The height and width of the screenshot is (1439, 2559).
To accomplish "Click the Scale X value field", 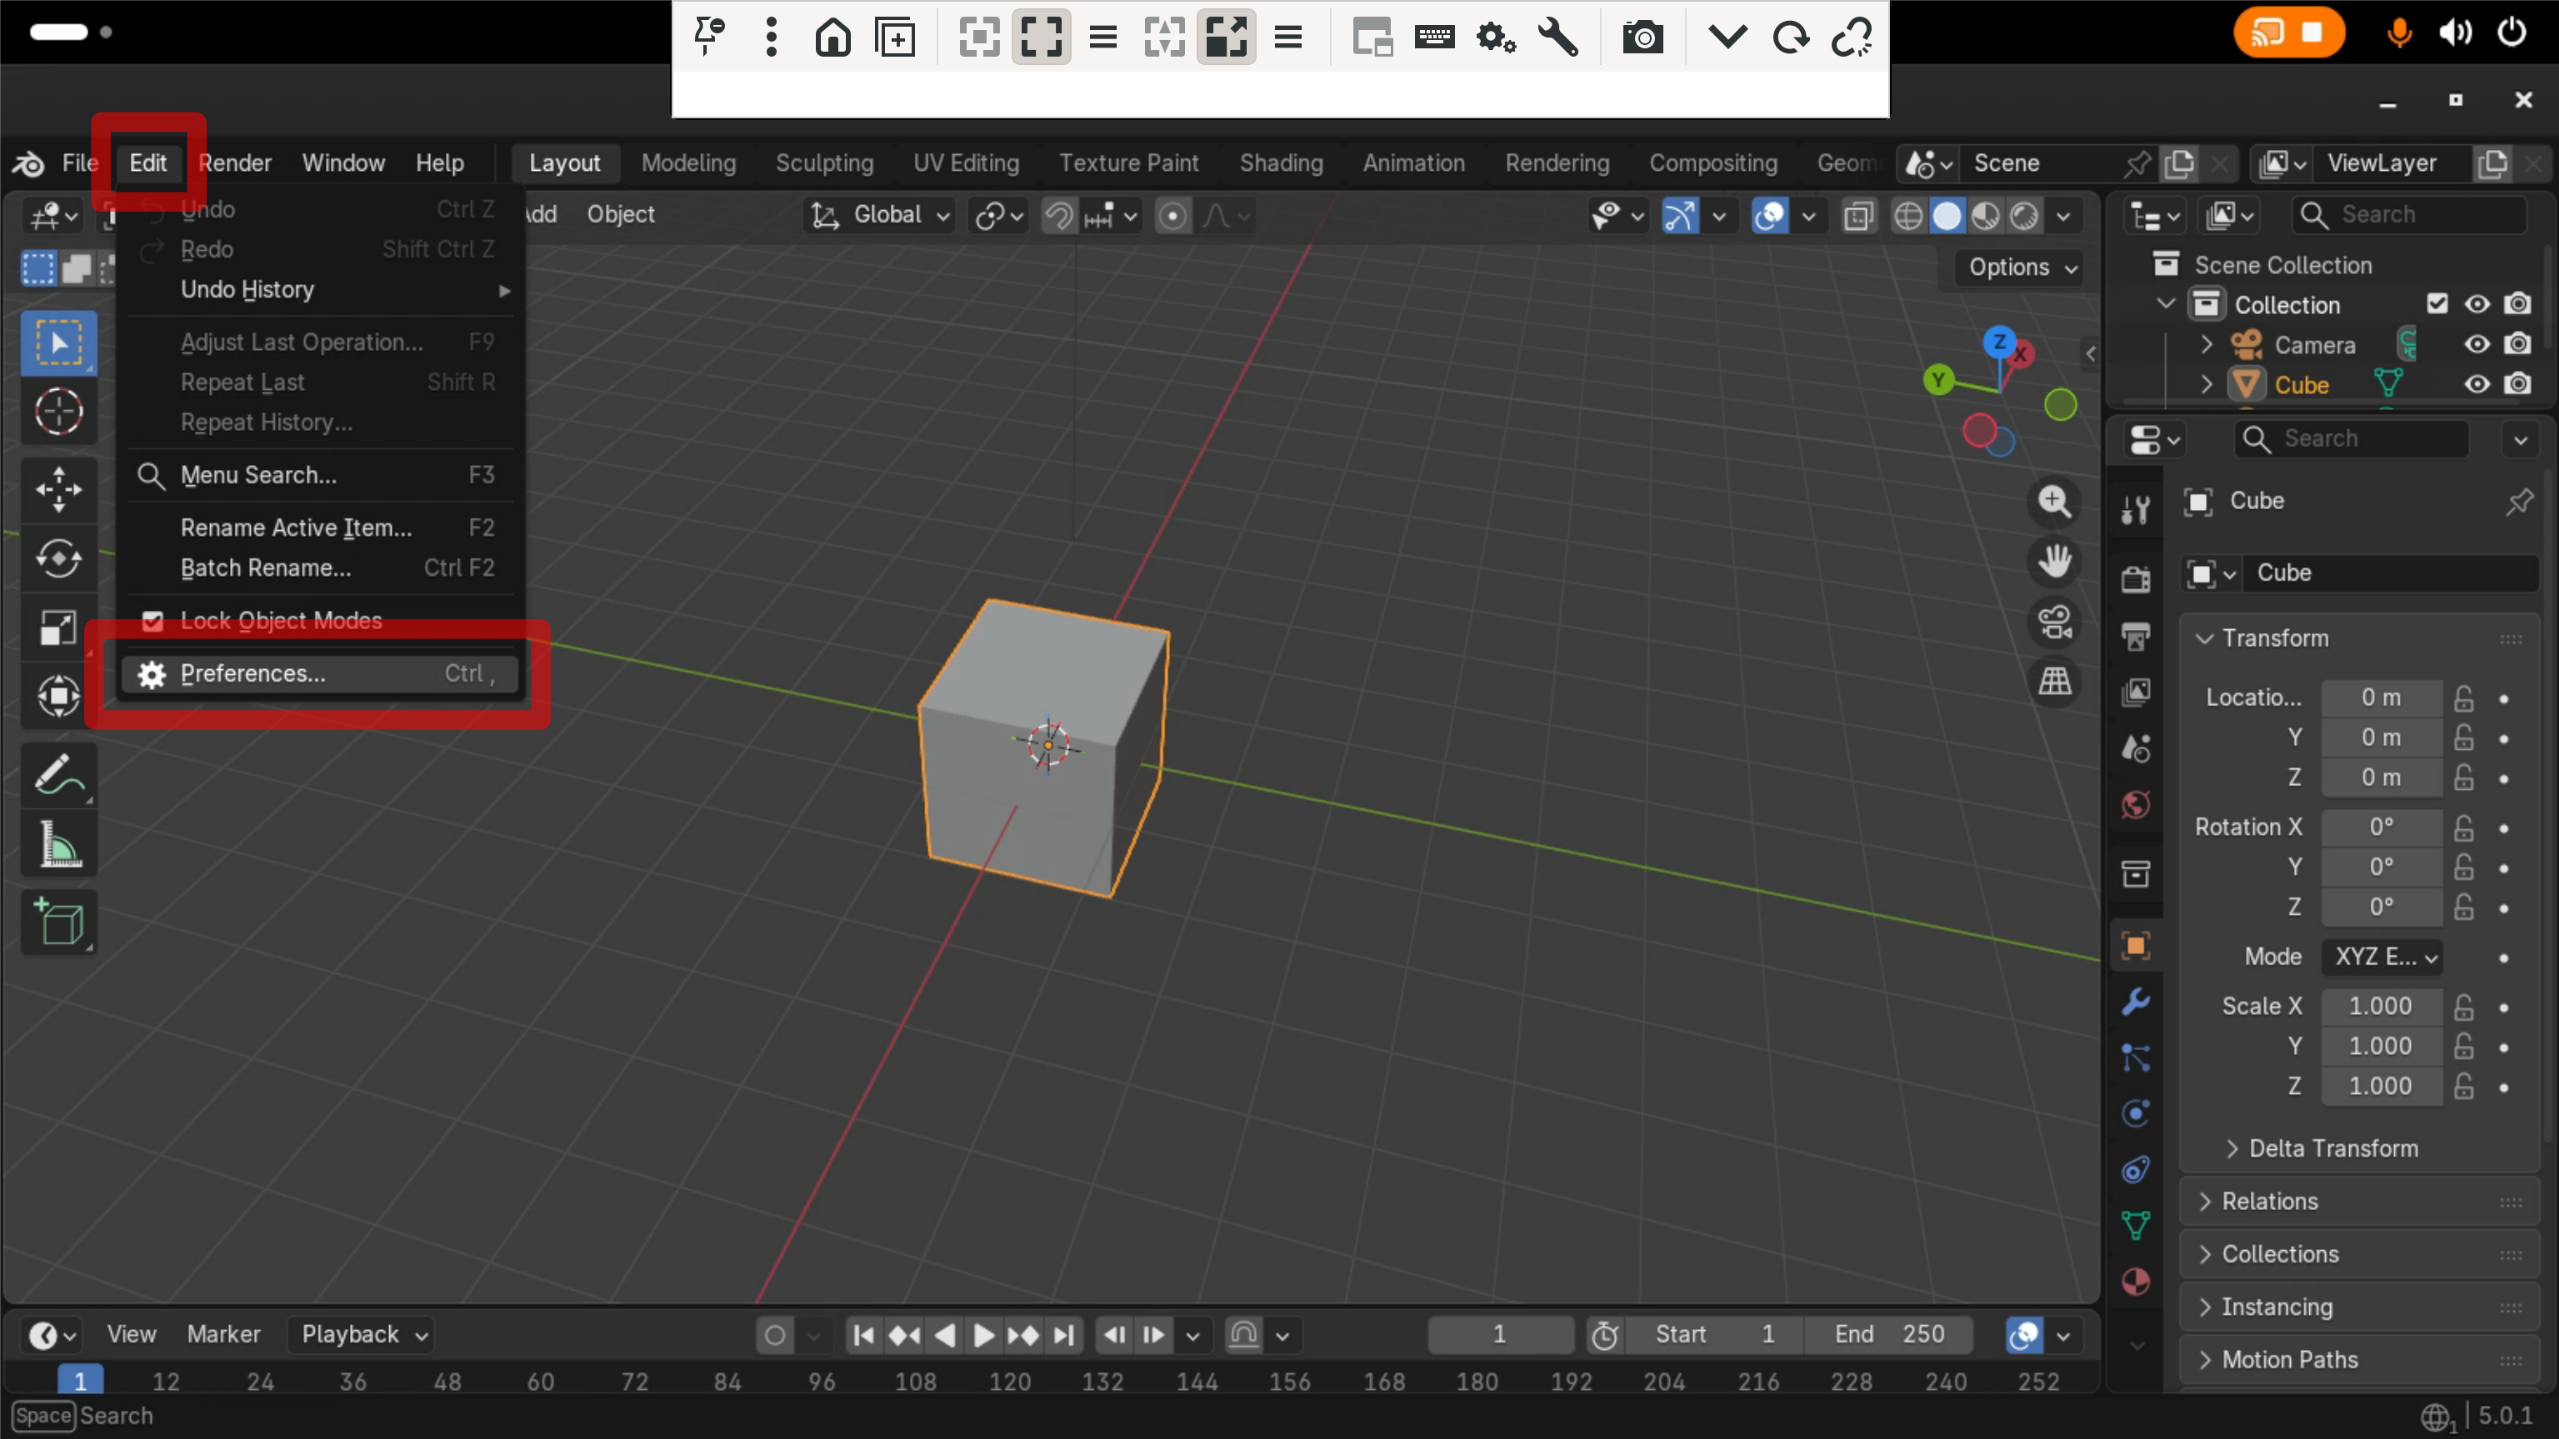I will tap(2380, 1006).
